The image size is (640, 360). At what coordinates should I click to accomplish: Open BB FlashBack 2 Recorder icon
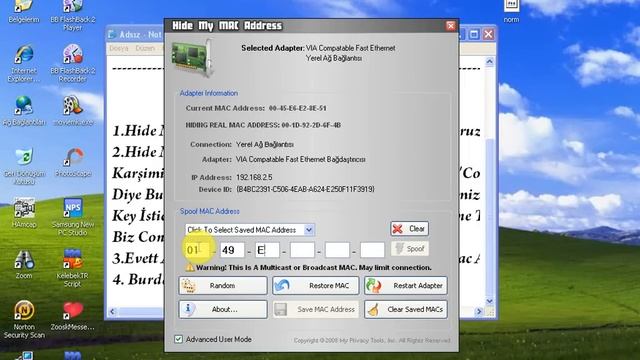[73, 63]
